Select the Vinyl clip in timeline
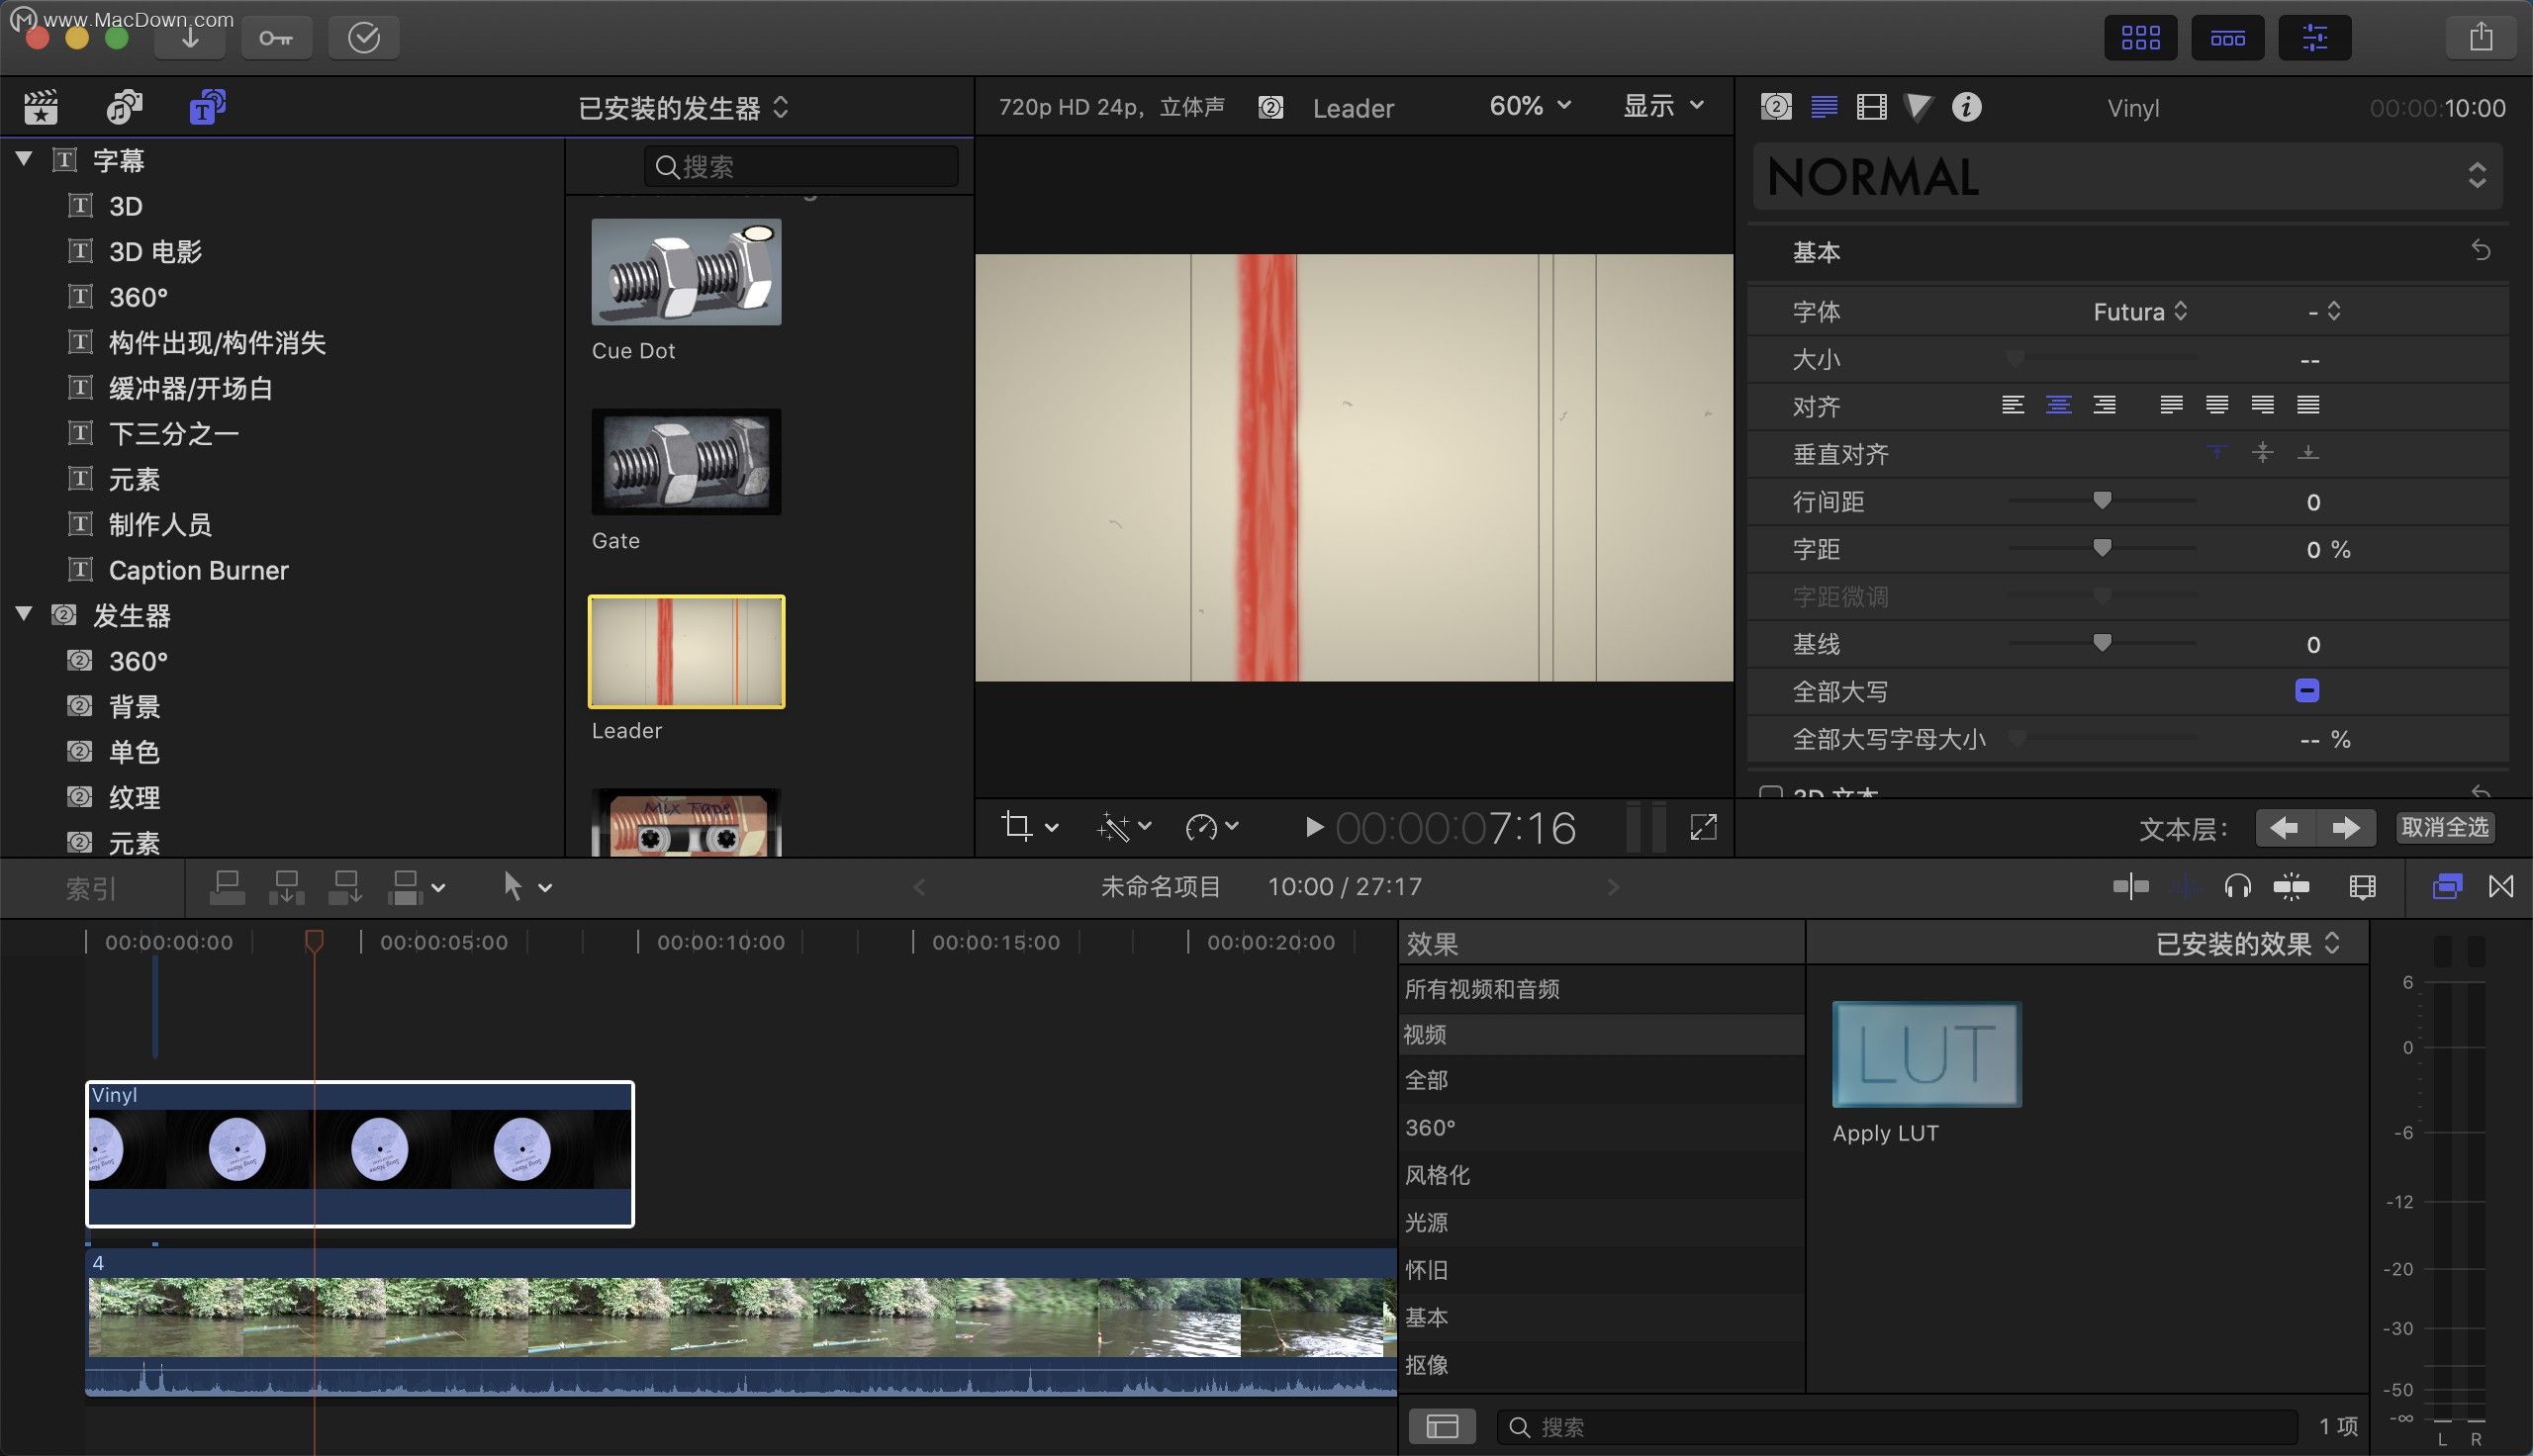The height and width of the screenshot is (1456, 2533). [x=360, y=1154]
